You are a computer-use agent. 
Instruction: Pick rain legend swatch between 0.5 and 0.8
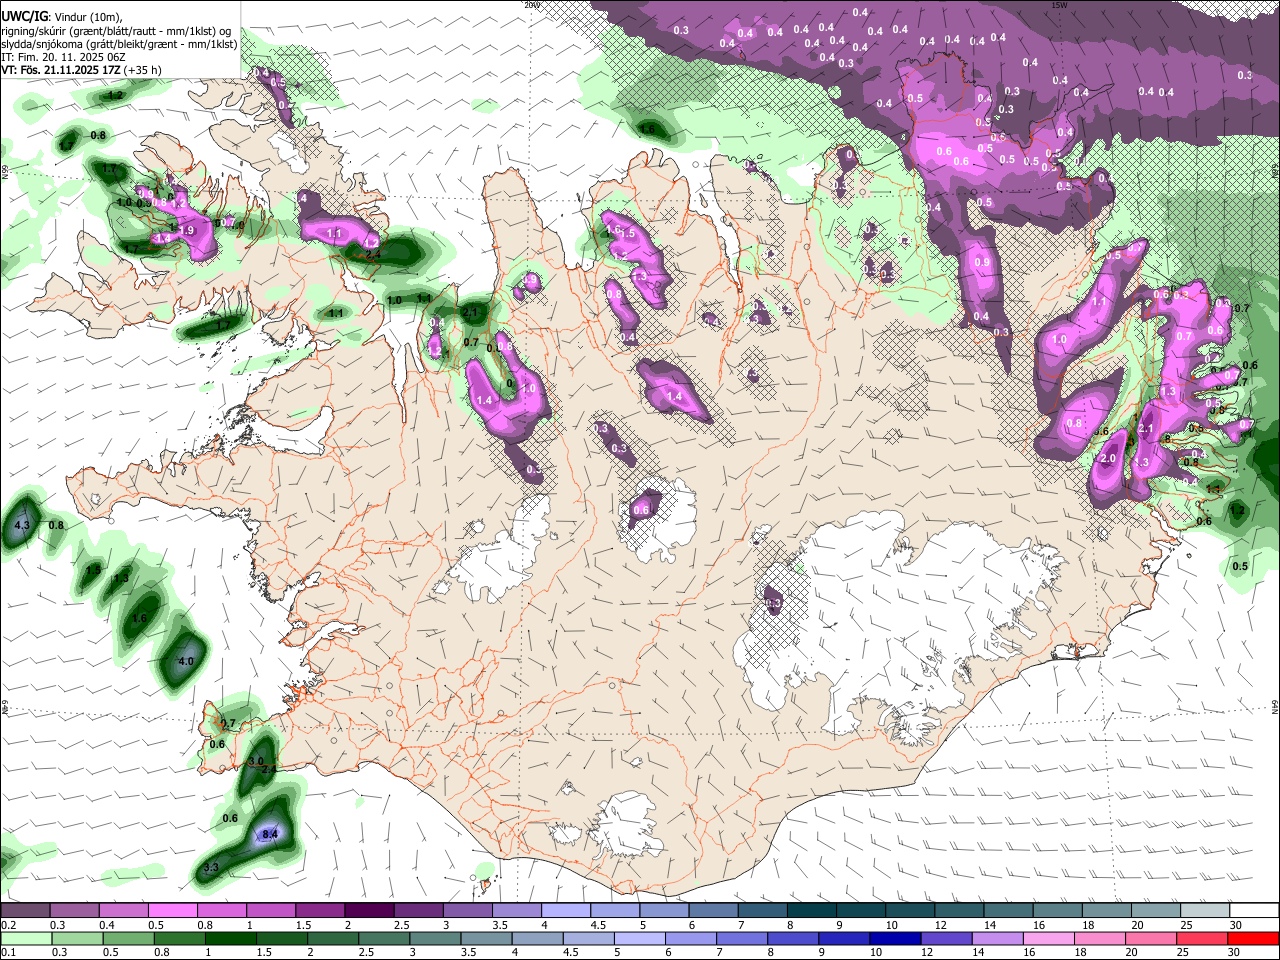(x=128, y=938)
